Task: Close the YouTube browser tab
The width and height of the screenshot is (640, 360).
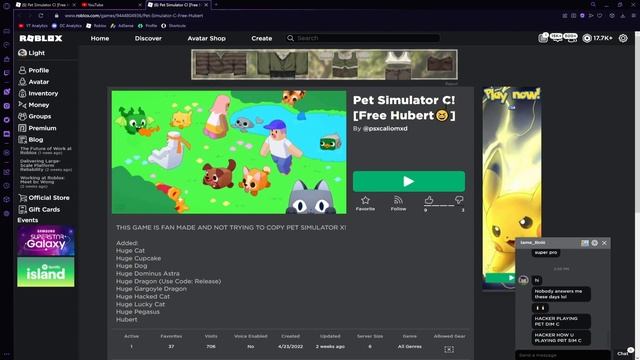Action: point(140,4)
